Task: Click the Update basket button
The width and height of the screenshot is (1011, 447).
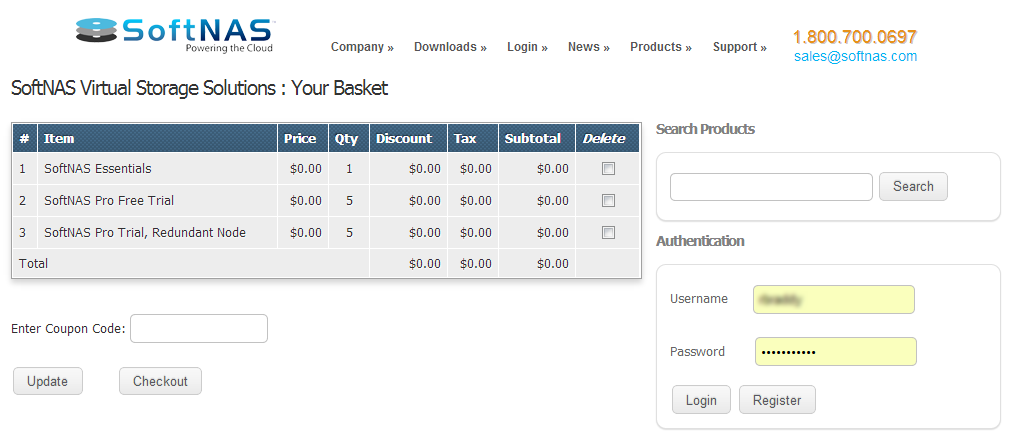Action: 48,381
